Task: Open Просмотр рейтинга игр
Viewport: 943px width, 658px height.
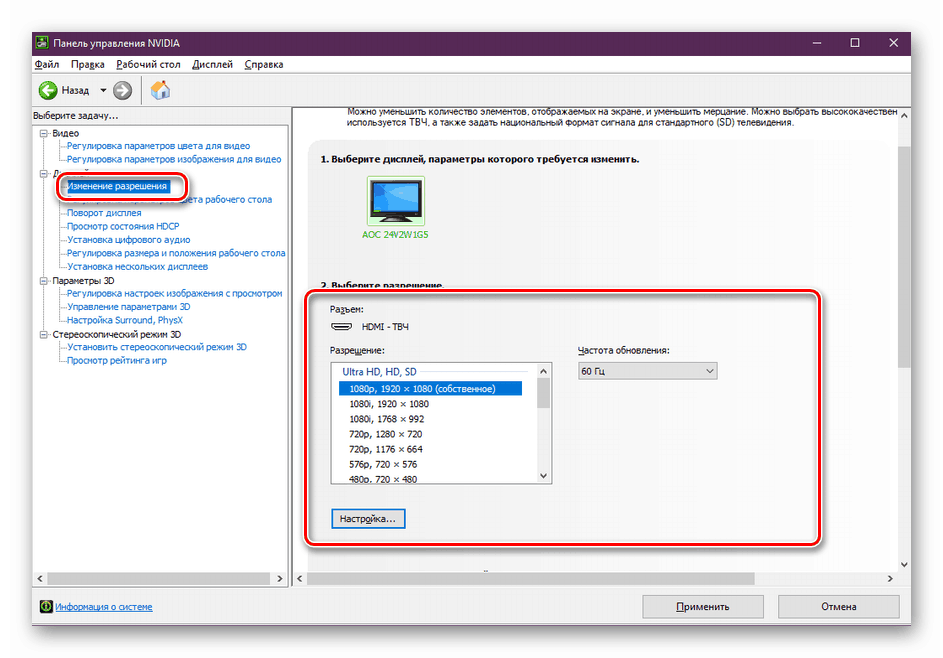Action: (x=117, y=360)
